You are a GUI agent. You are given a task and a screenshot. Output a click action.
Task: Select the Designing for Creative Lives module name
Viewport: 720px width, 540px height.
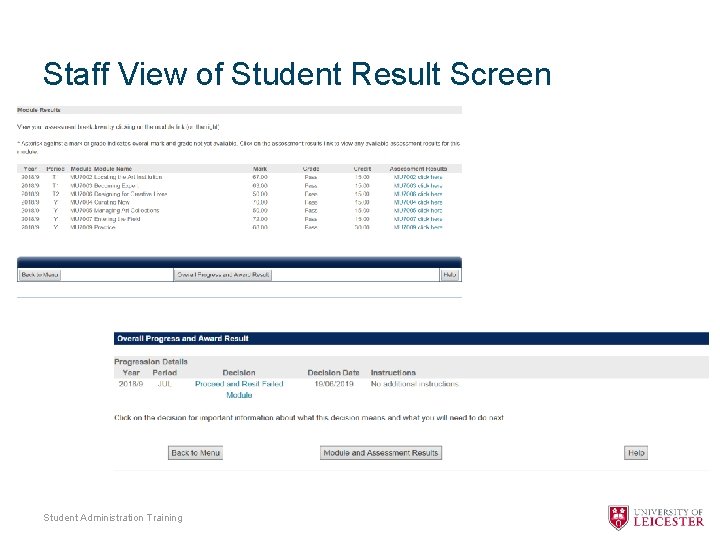point(130,194)
